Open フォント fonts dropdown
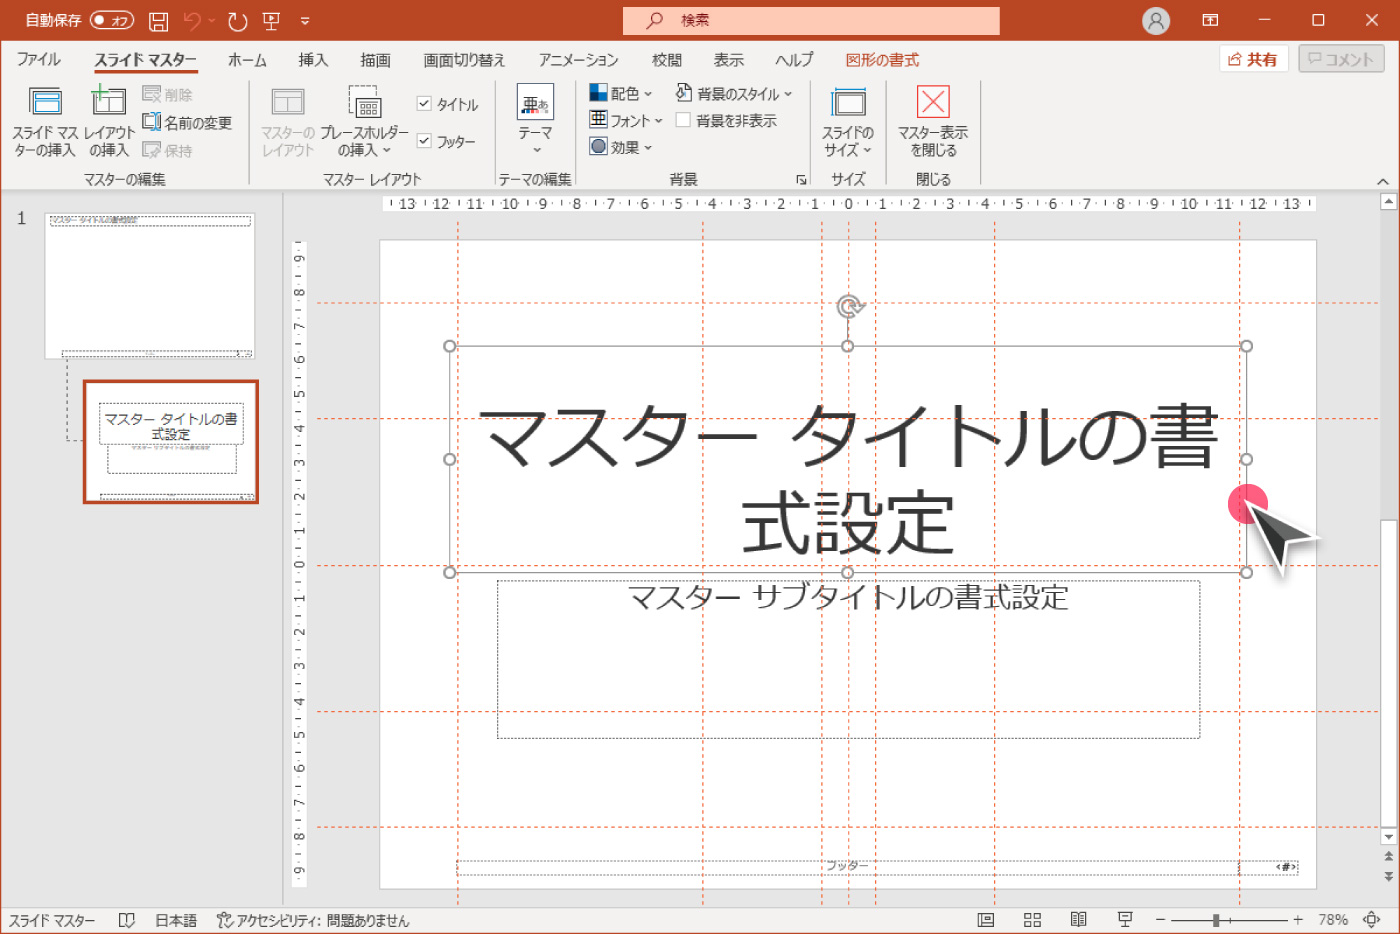Viewport: 1400px width, 934px height. pyautogui.click(x=626, y=120)
